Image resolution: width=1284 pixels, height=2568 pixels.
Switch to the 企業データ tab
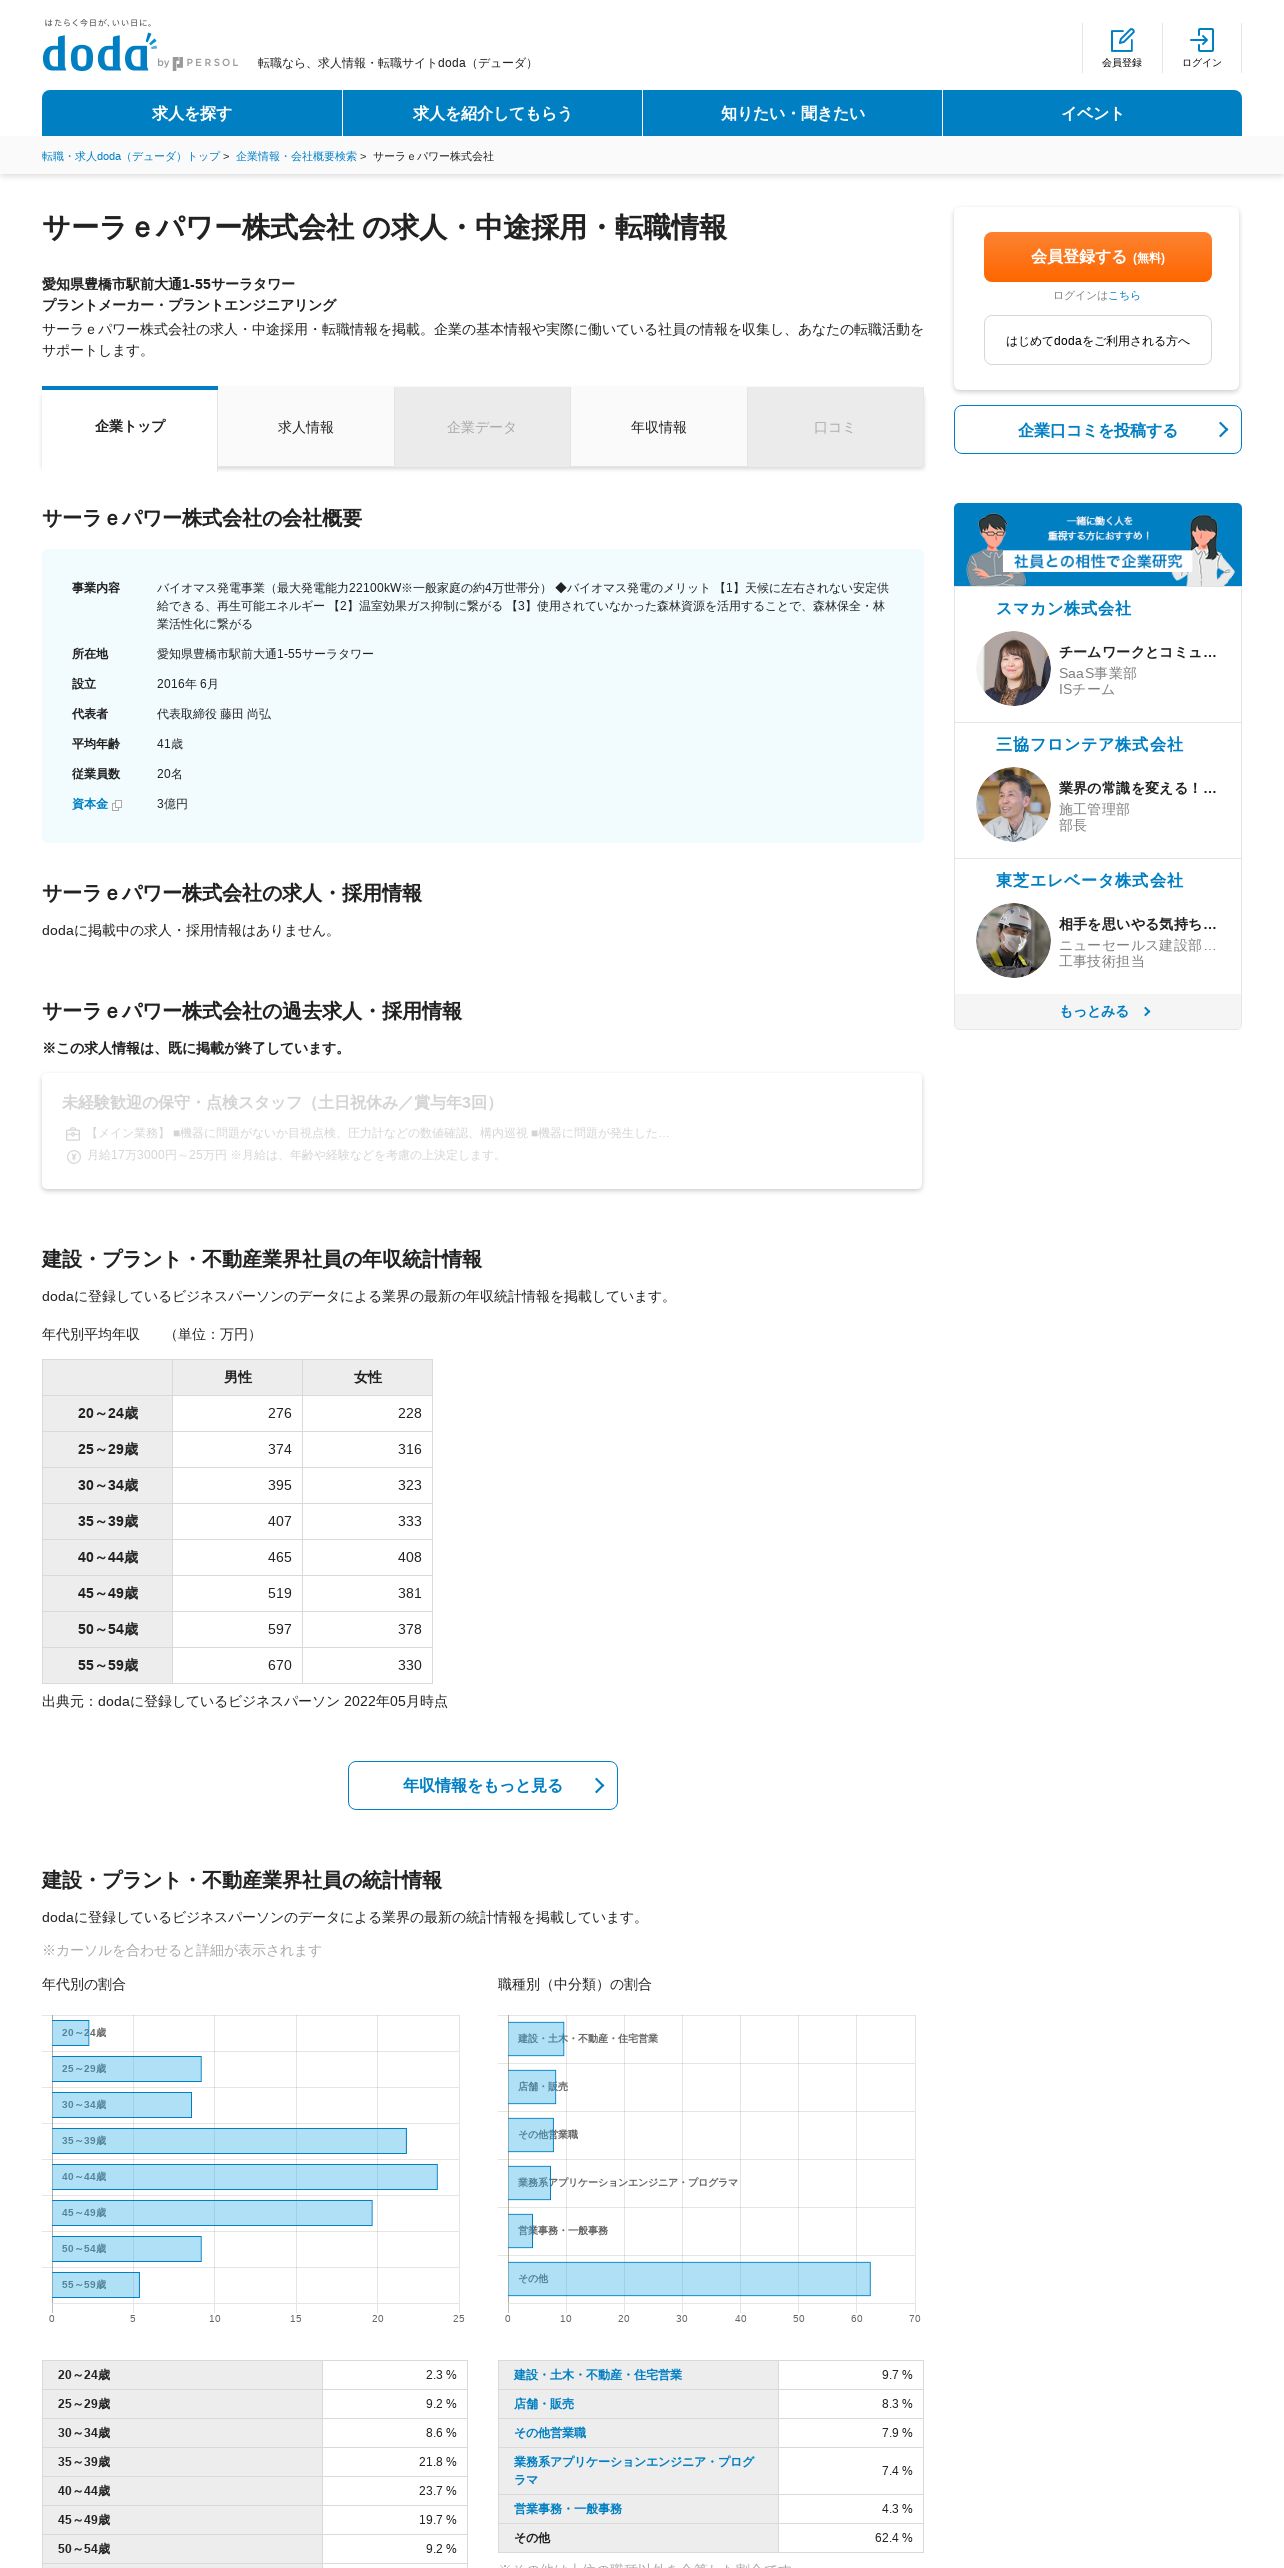pyautogui.click(x=482, y=427)
